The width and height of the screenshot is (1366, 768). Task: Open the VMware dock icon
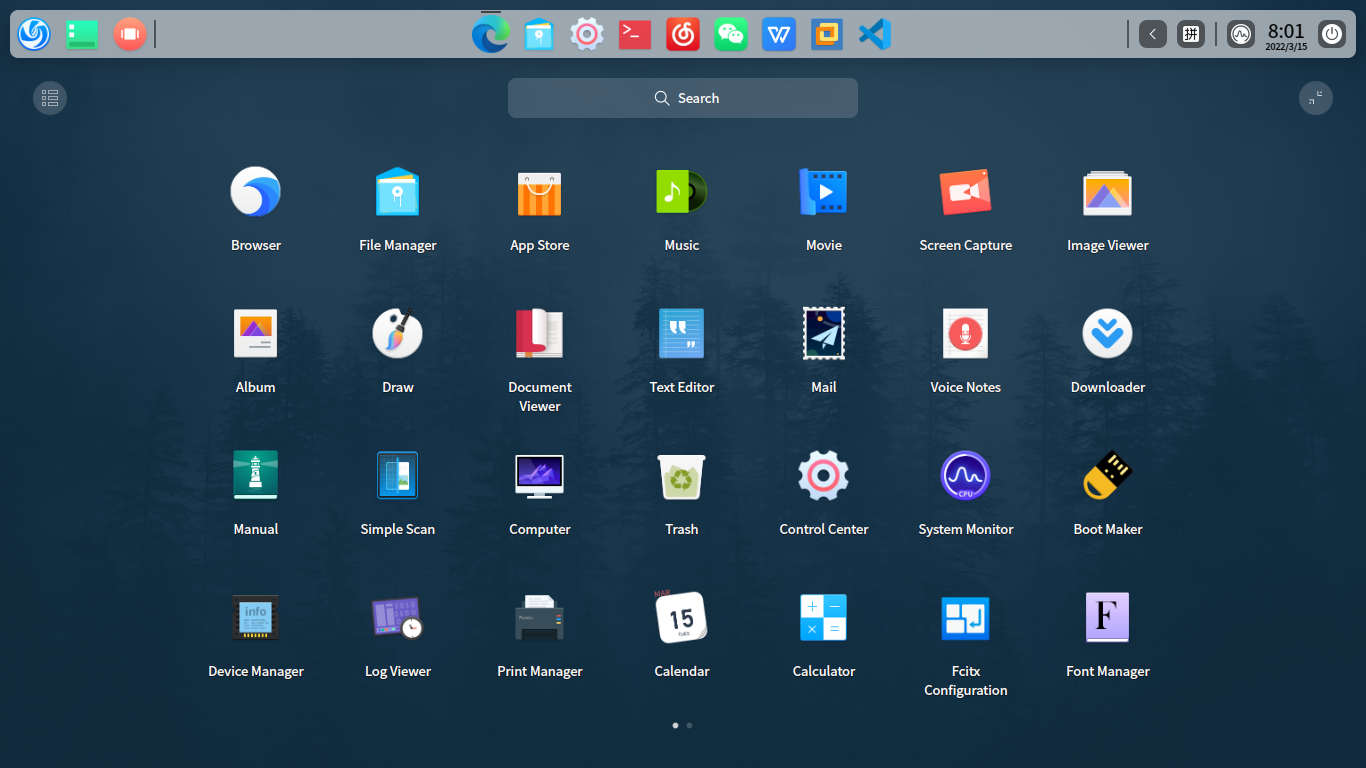tap(827, 35)
